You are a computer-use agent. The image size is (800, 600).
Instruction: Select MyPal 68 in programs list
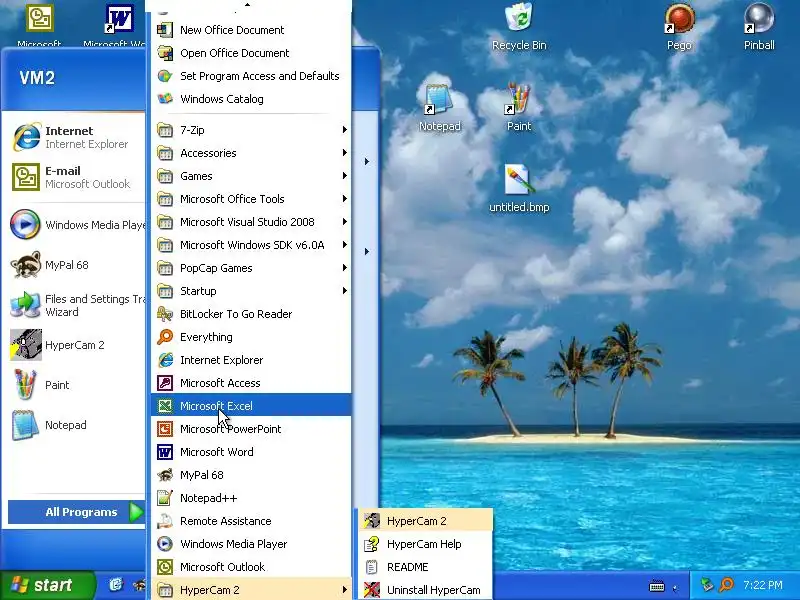coord(251,474)
